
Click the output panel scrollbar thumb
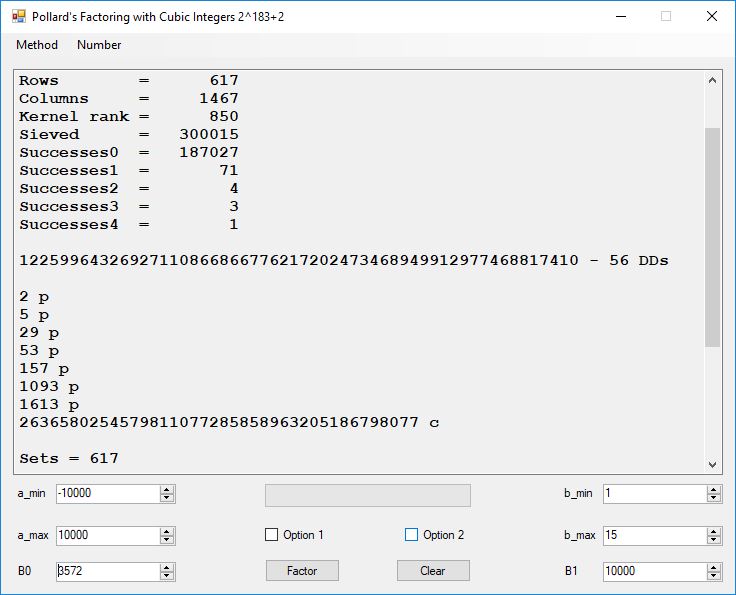(x=712, y=236)
